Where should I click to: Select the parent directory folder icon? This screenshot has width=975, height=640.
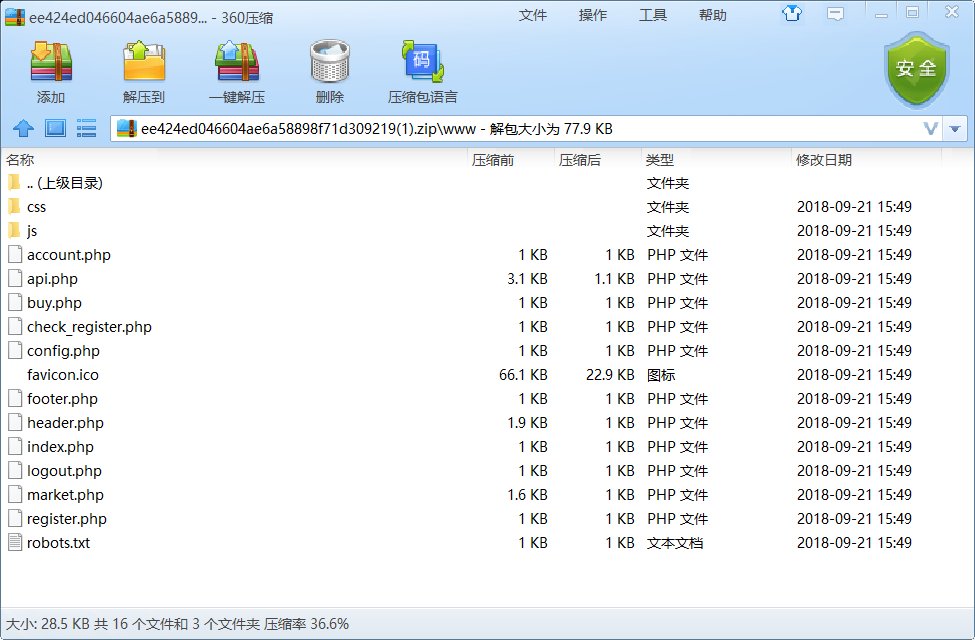coord(14,183)
